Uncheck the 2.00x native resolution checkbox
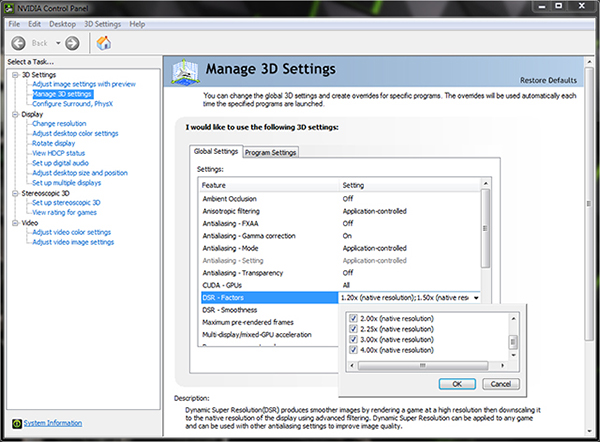Viewport: 600px width, 442px height. 353,318
